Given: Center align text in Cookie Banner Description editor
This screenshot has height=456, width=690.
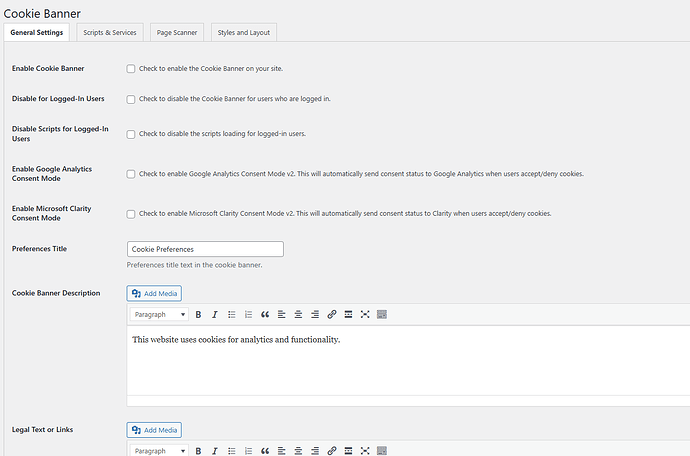Looking at the screenshot, I should 298,314.
